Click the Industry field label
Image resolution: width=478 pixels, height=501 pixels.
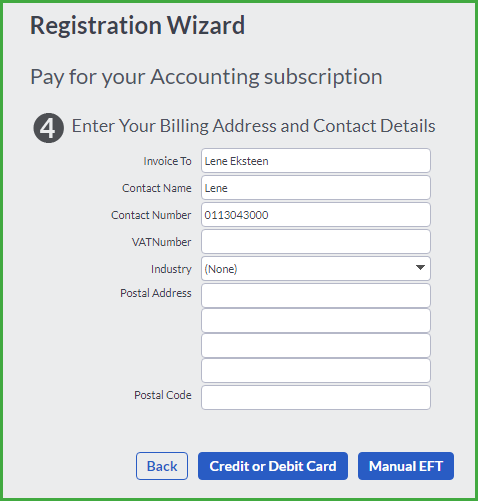[x=171, y=269]
